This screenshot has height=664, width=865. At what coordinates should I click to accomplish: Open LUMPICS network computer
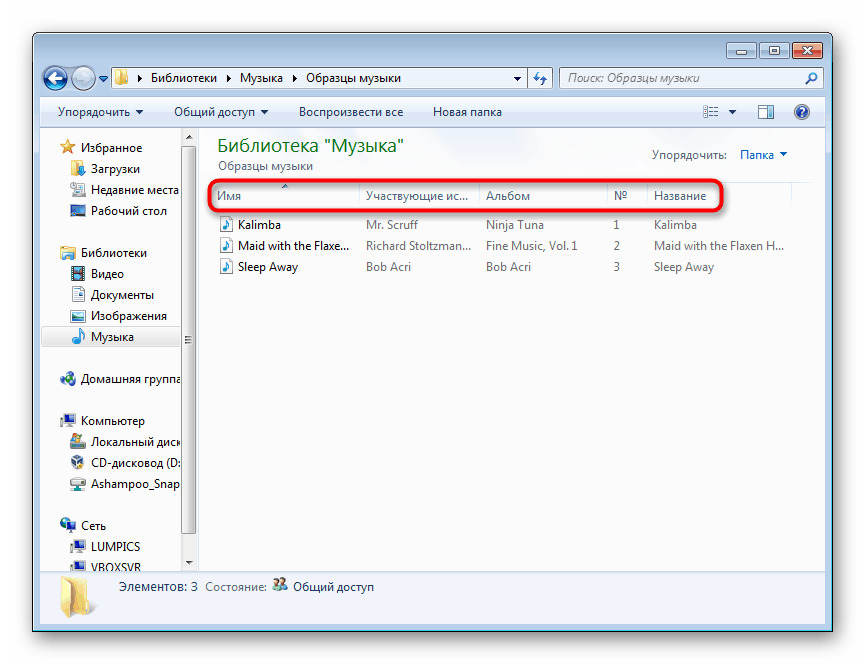115,547
